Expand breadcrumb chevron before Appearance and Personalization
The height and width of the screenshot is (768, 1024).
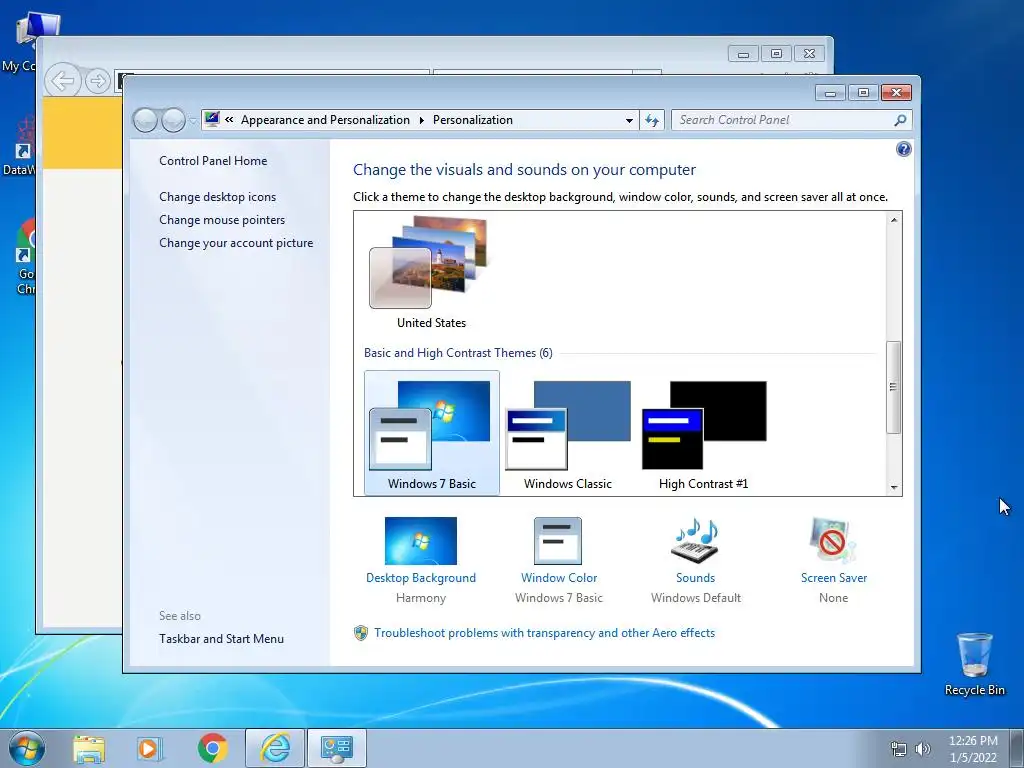229,120
